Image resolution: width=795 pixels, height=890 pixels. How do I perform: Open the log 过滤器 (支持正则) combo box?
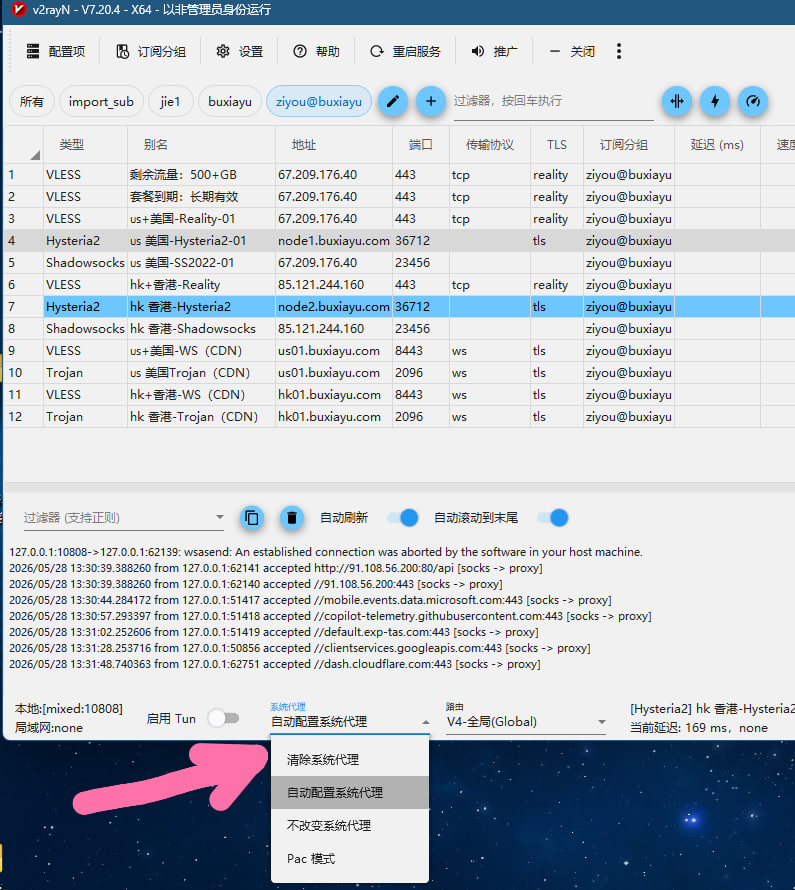click(x=124, y=518)
